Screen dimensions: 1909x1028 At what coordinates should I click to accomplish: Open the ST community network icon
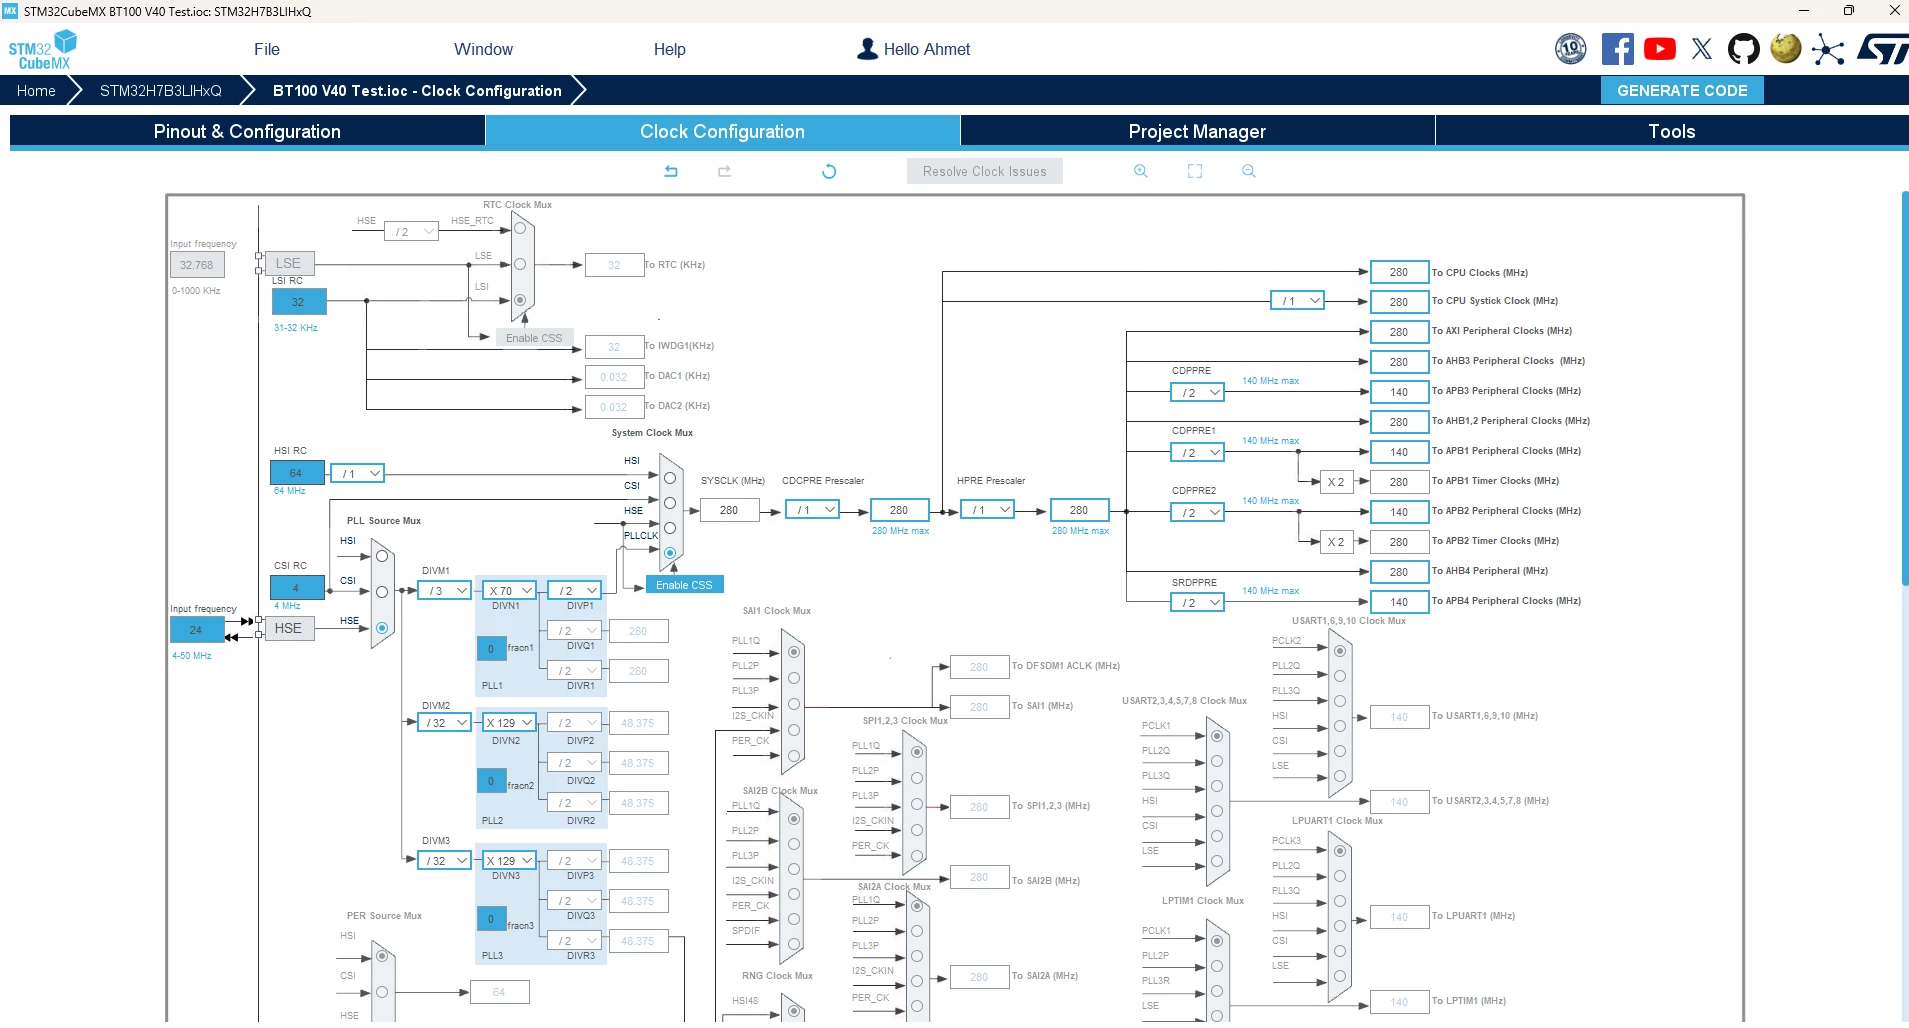click(1828, 50)
